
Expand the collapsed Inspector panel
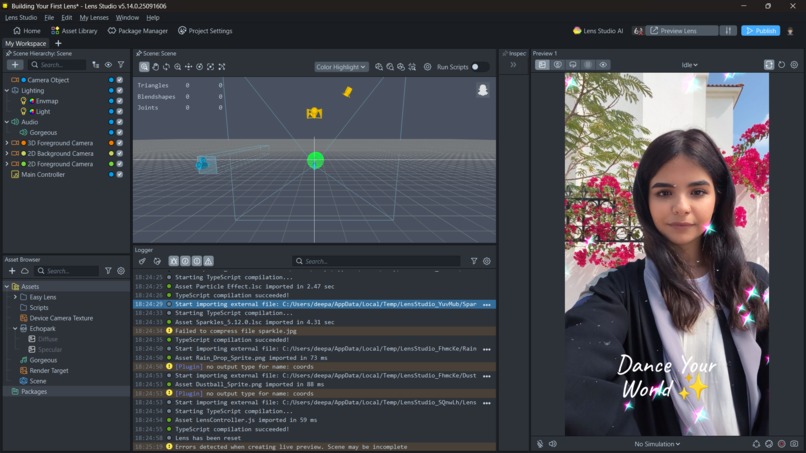[x=513, y=65]
